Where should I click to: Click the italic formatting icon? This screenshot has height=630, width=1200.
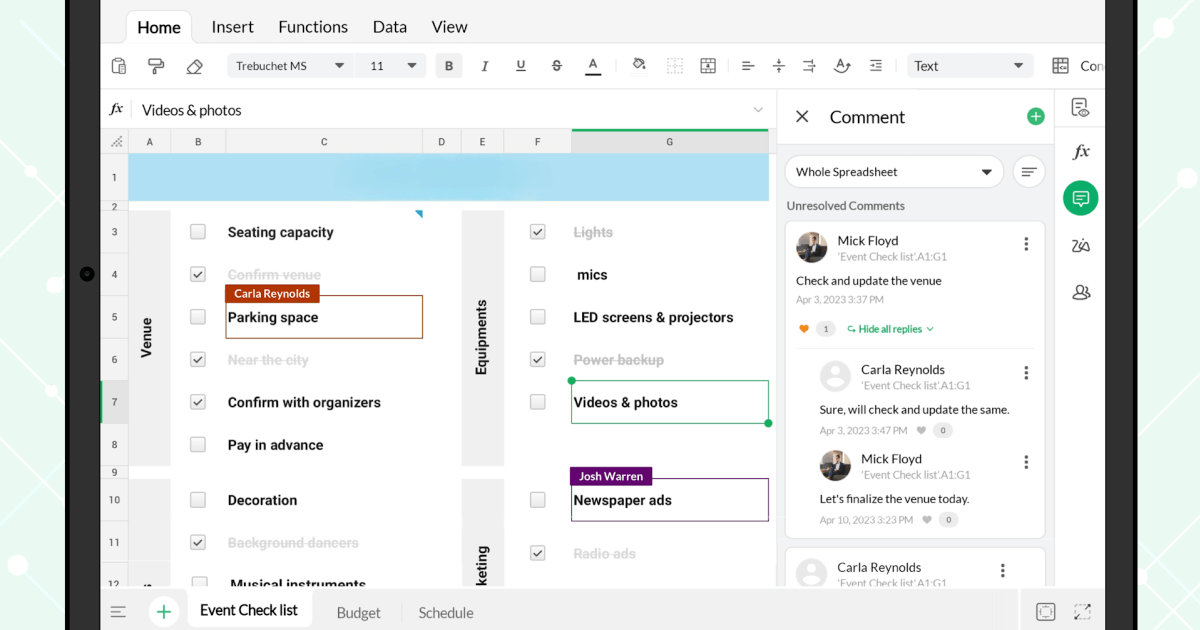pyautogui.click(x=484, y=65)
